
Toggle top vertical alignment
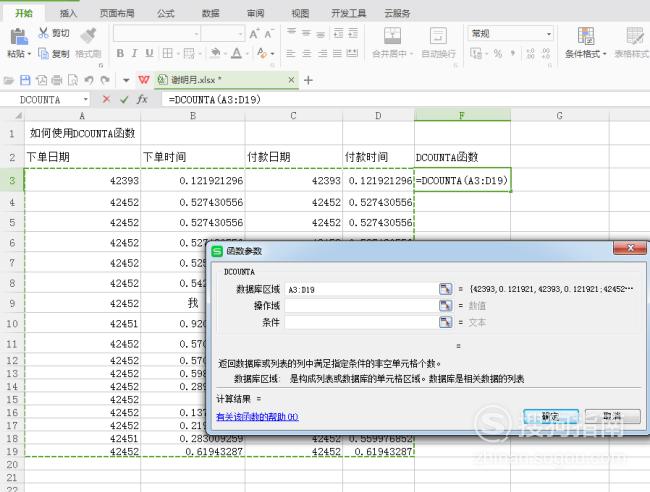(x=291, y=33)
